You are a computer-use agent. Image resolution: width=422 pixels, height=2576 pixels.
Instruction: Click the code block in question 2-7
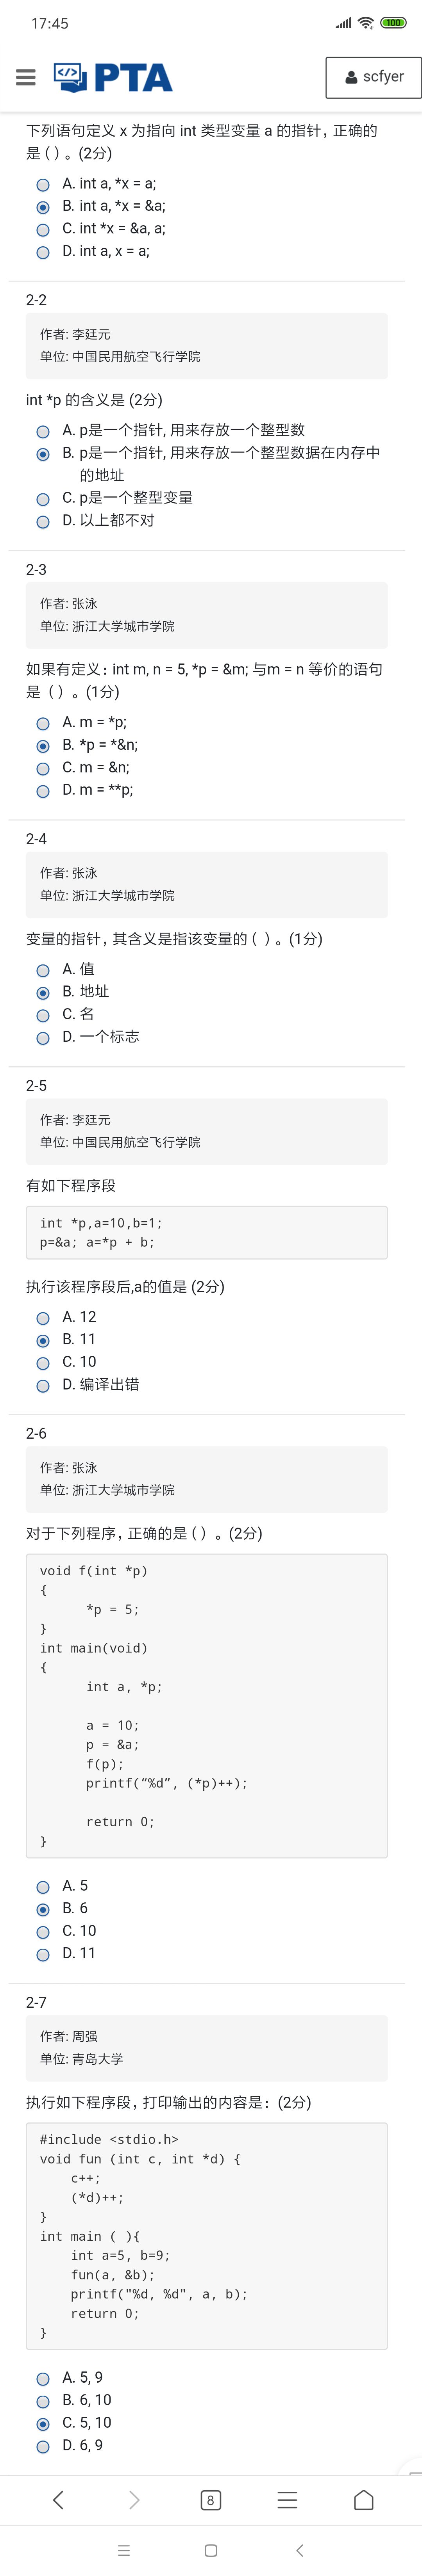206,2235
